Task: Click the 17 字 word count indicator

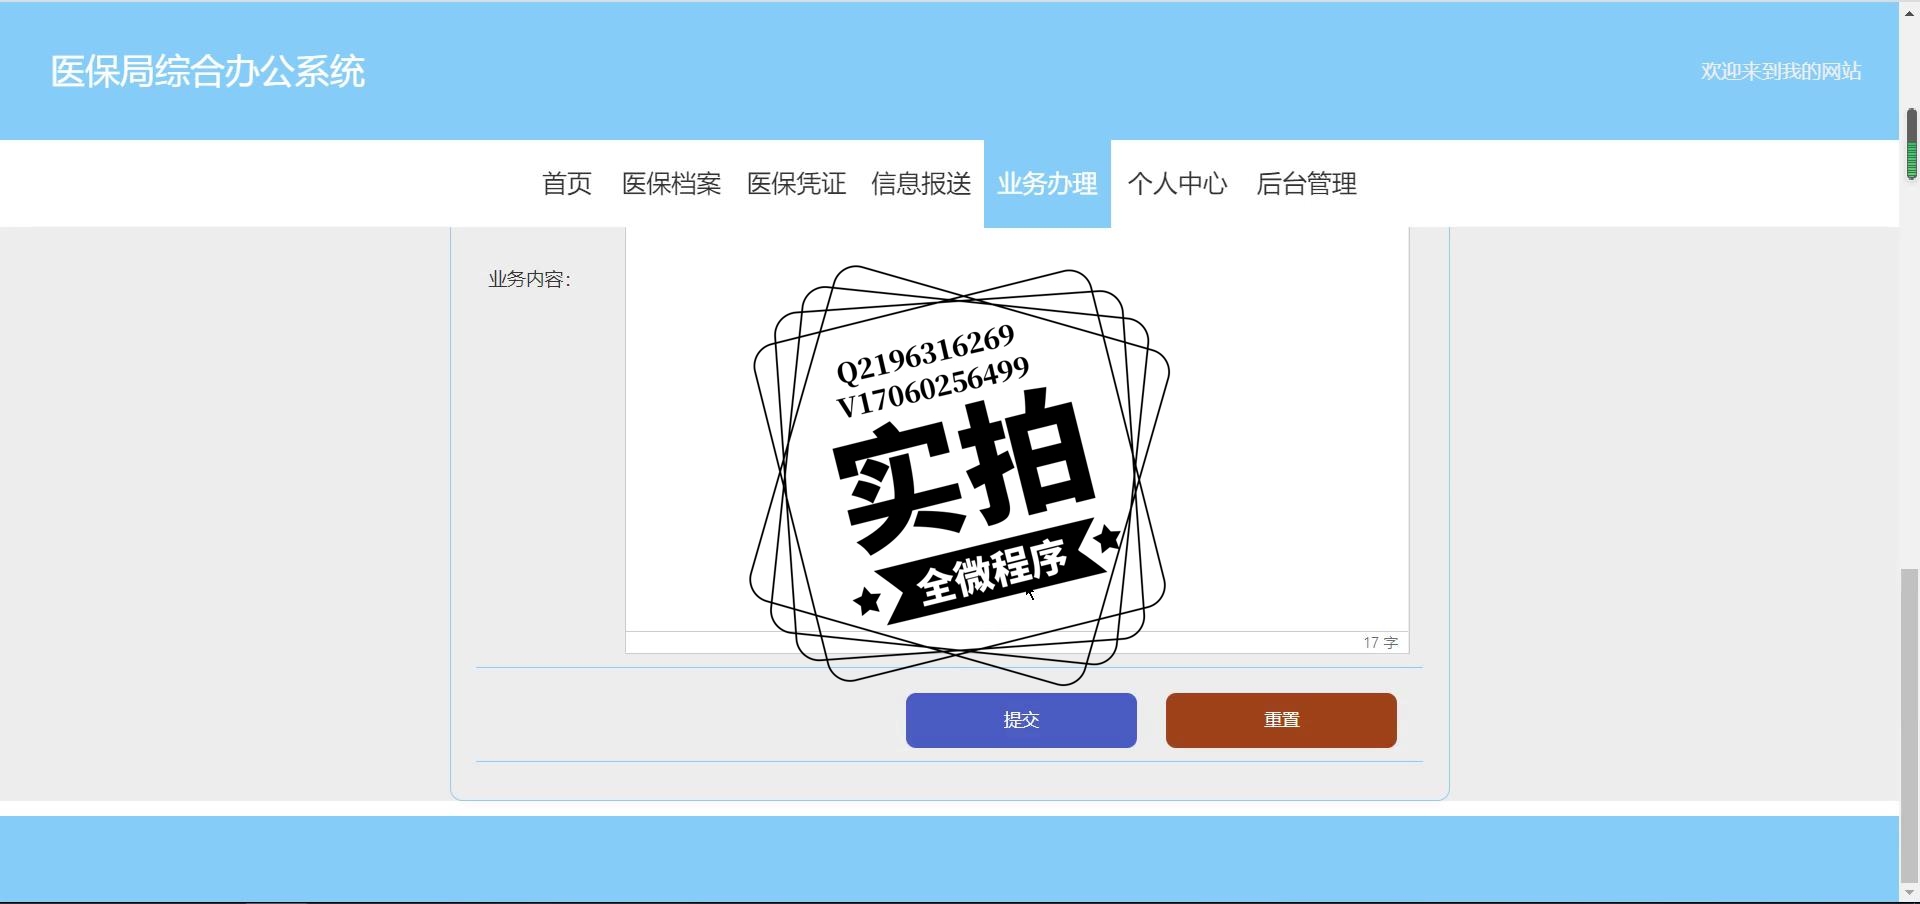Action: 1381,643
